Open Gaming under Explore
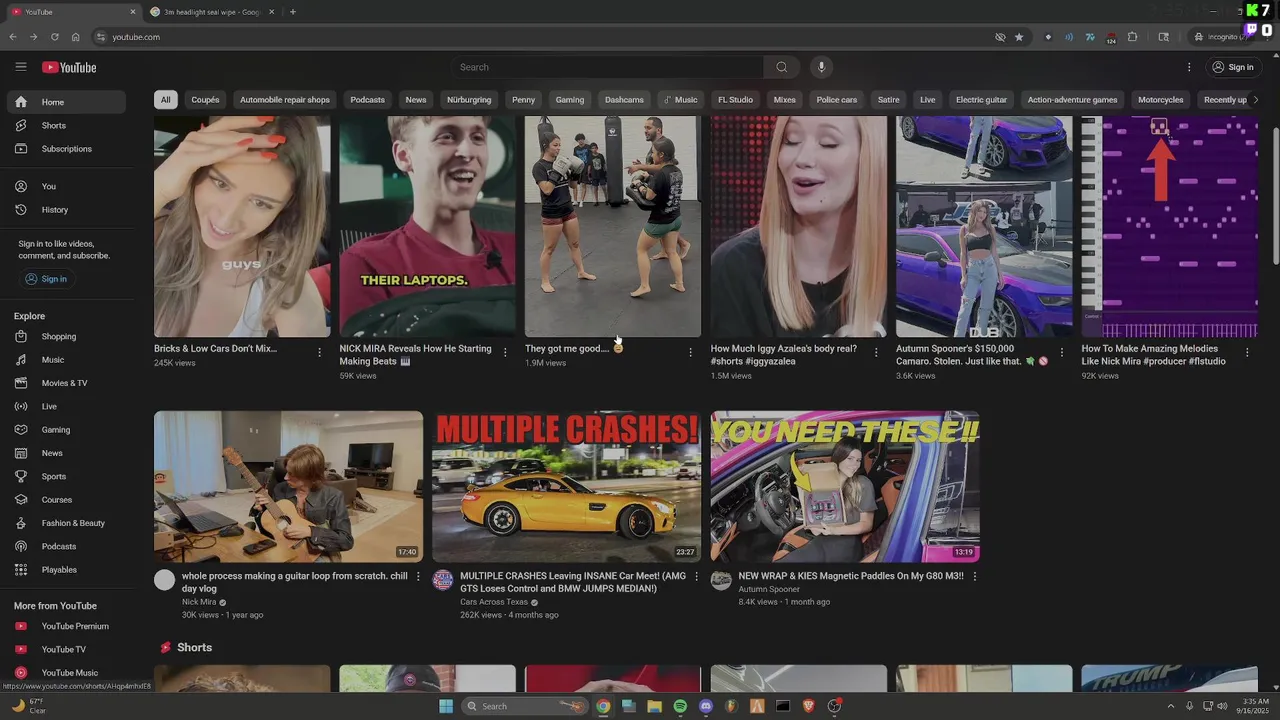Viewport: 1280px width, 720px height. click(66, 430)
